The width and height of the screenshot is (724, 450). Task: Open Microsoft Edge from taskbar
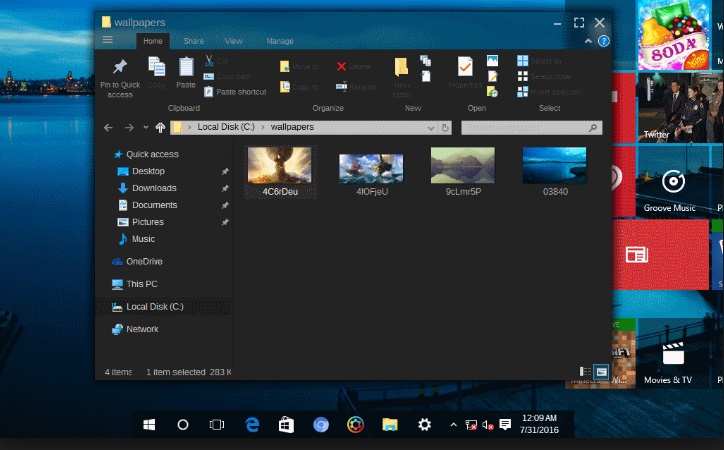[252, 424]
